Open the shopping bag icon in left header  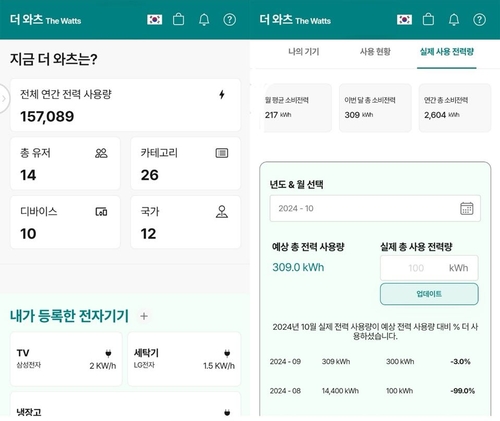pos(178,19)
